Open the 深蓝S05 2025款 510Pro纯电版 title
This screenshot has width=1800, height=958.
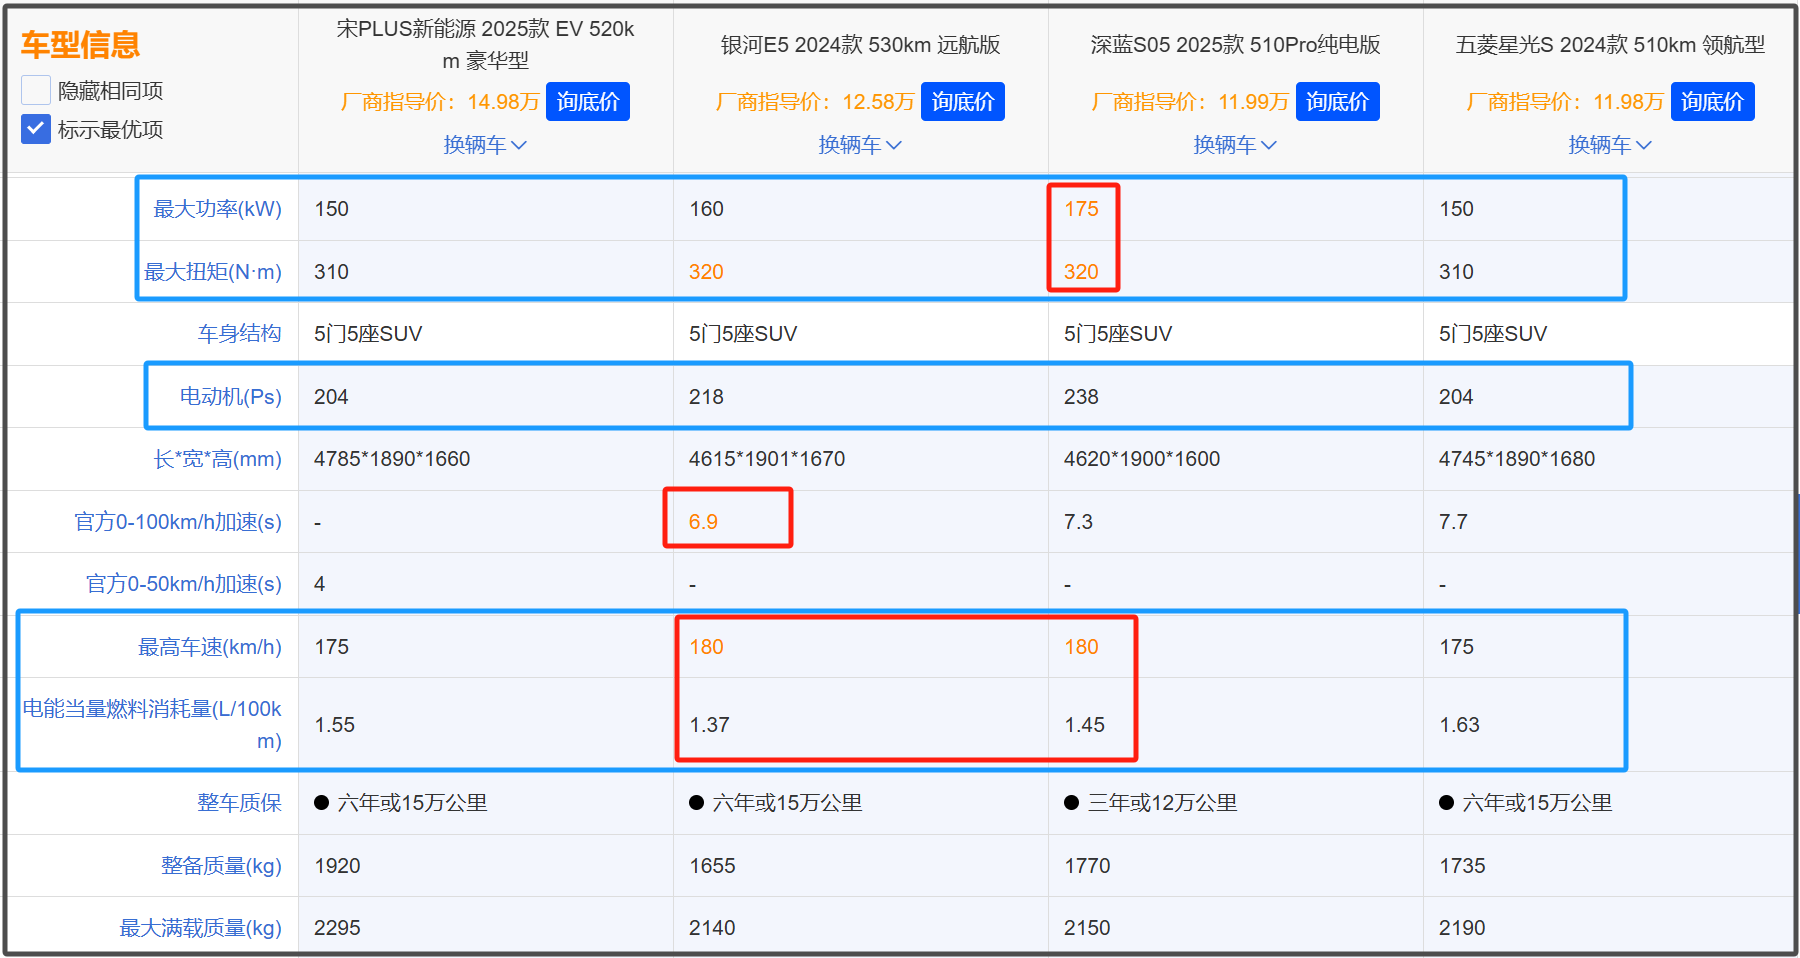pos(1235,44)
